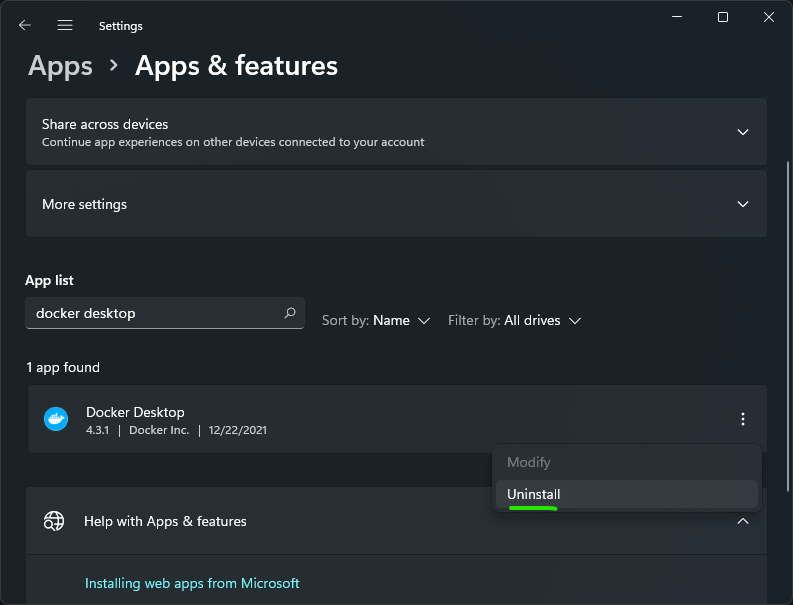Open the Sort by Name dropdown
Viewport: 793px width, 605px height.
pos(376,321)
